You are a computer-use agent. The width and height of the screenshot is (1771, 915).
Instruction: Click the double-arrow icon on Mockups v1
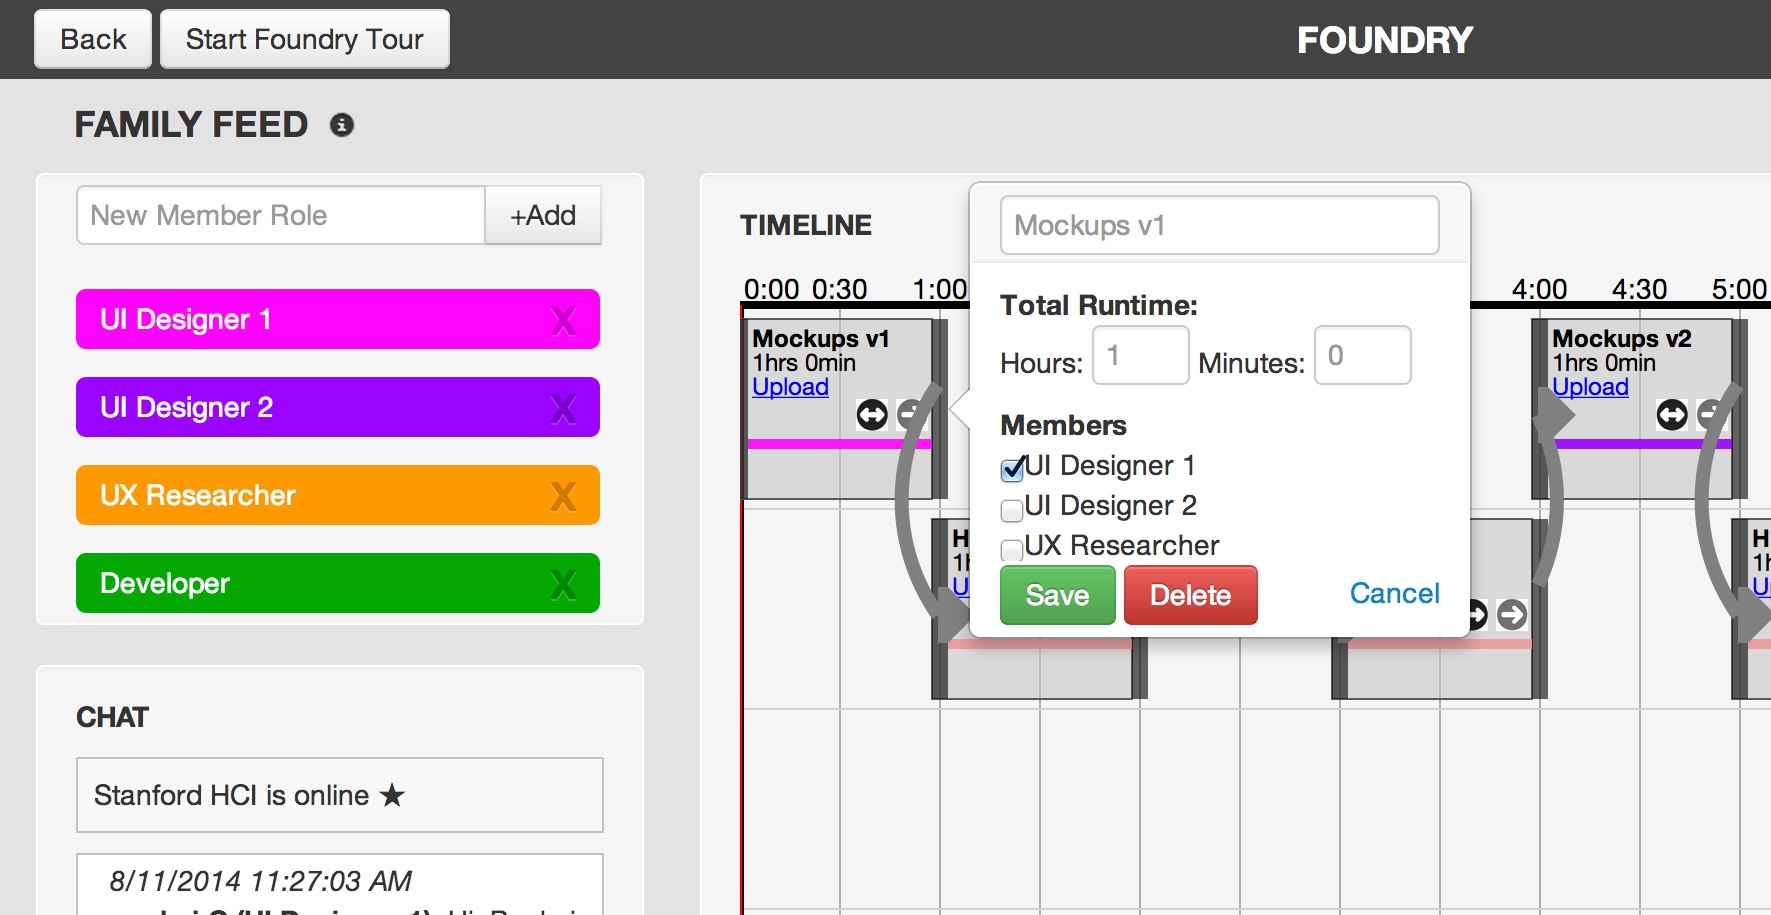click(872, 414)
